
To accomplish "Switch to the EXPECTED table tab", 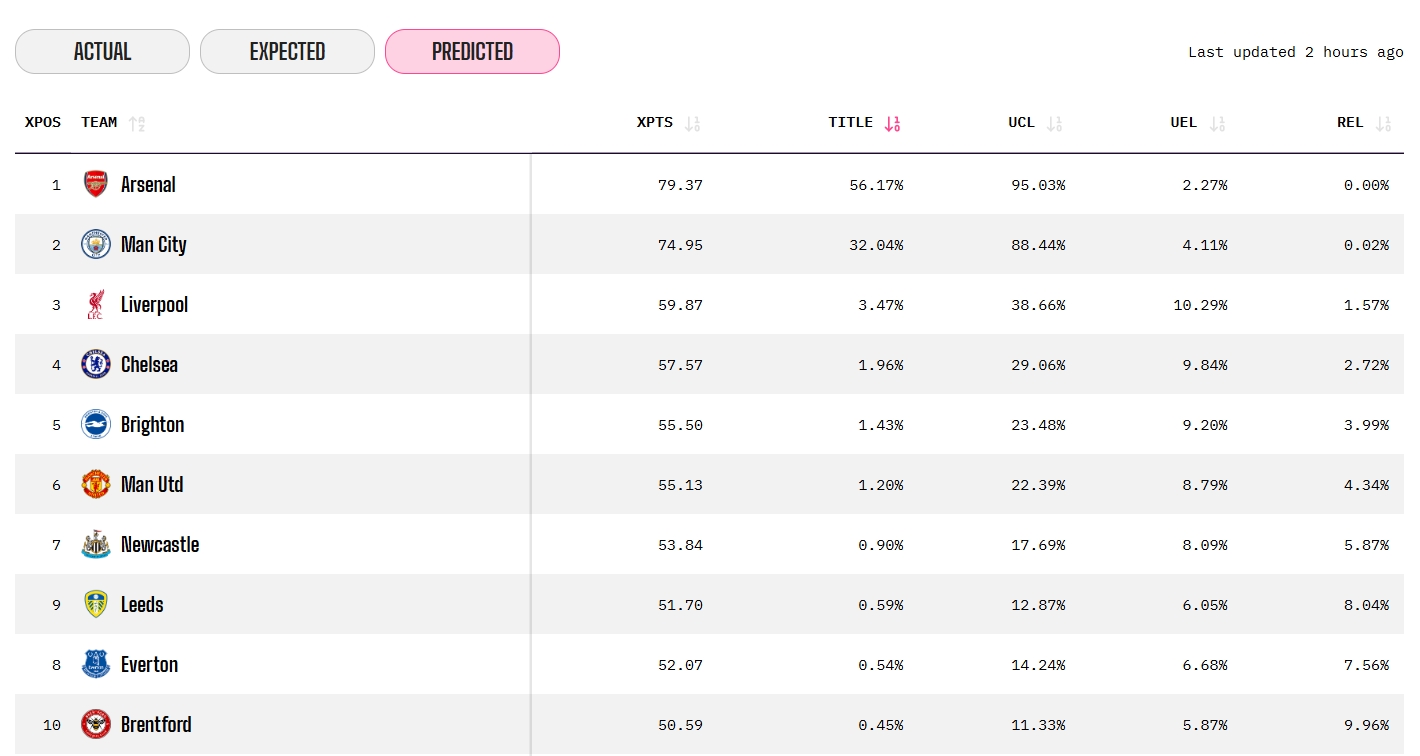I will tap(287, 51).
